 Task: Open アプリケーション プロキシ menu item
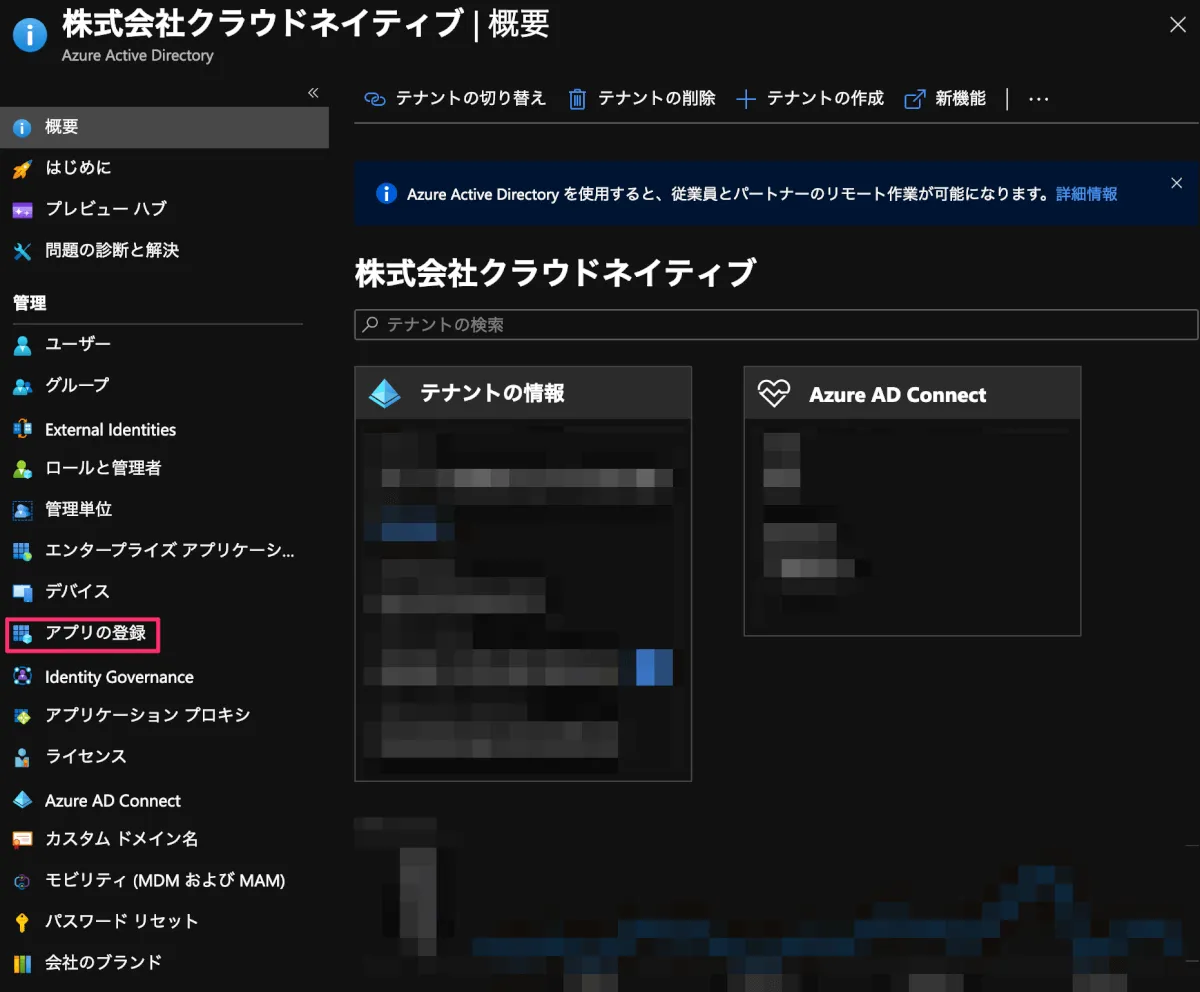pyautogui.click(x=147, y=715)
